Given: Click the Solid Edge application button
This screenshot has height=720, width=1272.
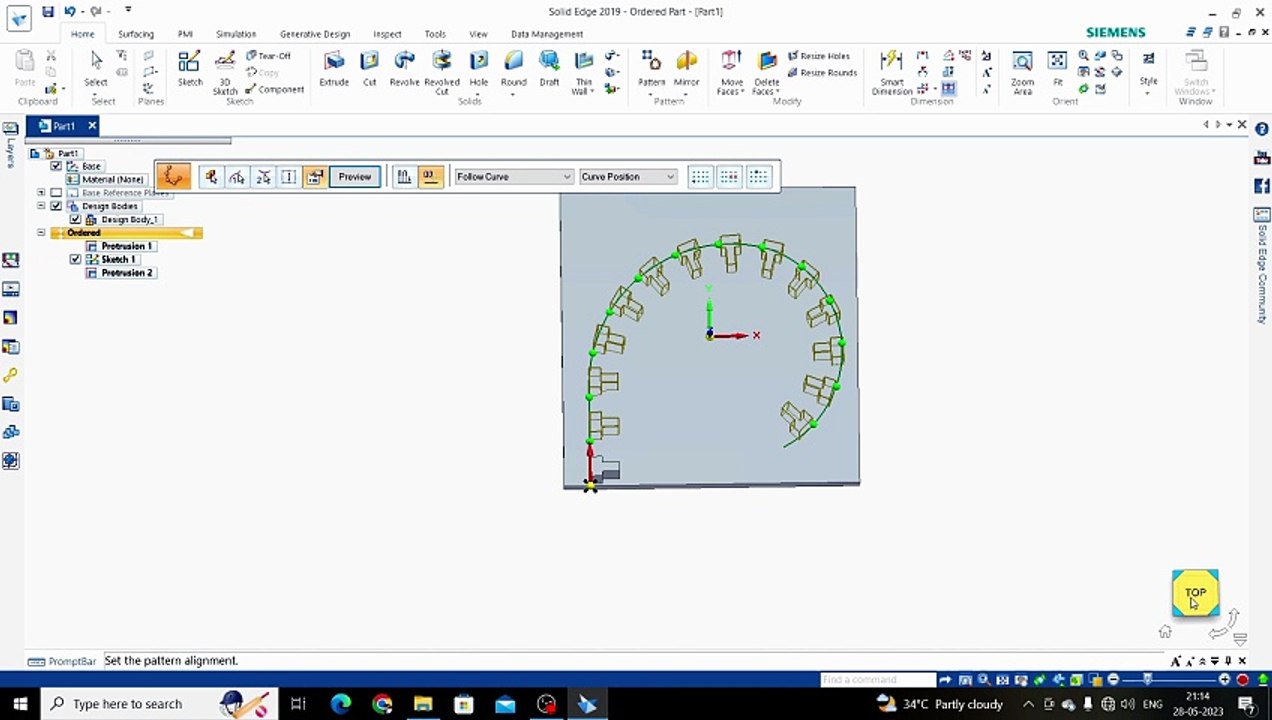Looking at the screenshot, I should (19, 16).
